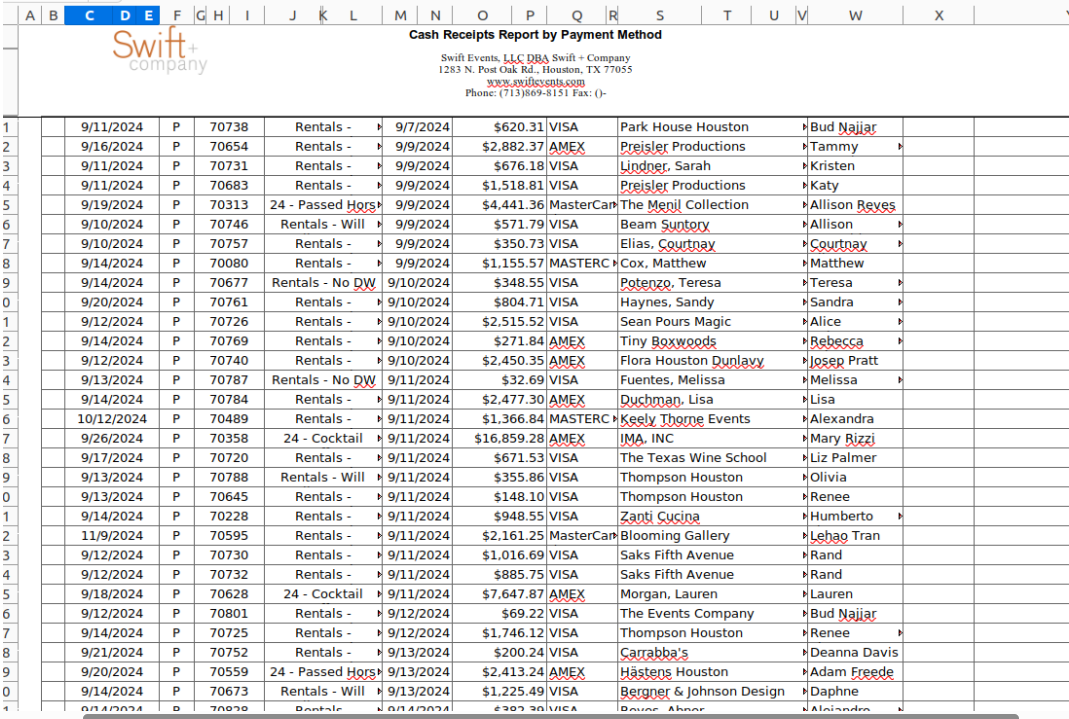Select cell The Texas Wine School
The image size is (1069, 719).
click(712, 457)
